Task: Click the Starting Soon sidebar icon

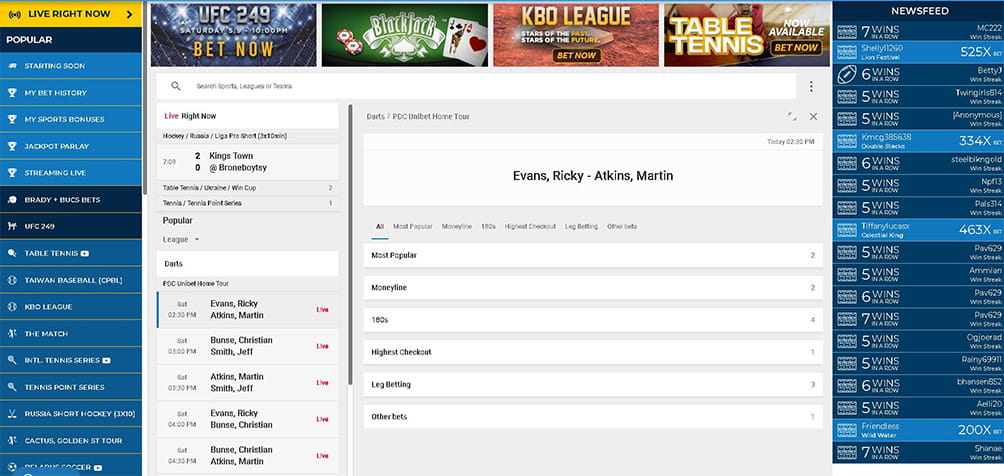Action: click(x=12, y=66)
